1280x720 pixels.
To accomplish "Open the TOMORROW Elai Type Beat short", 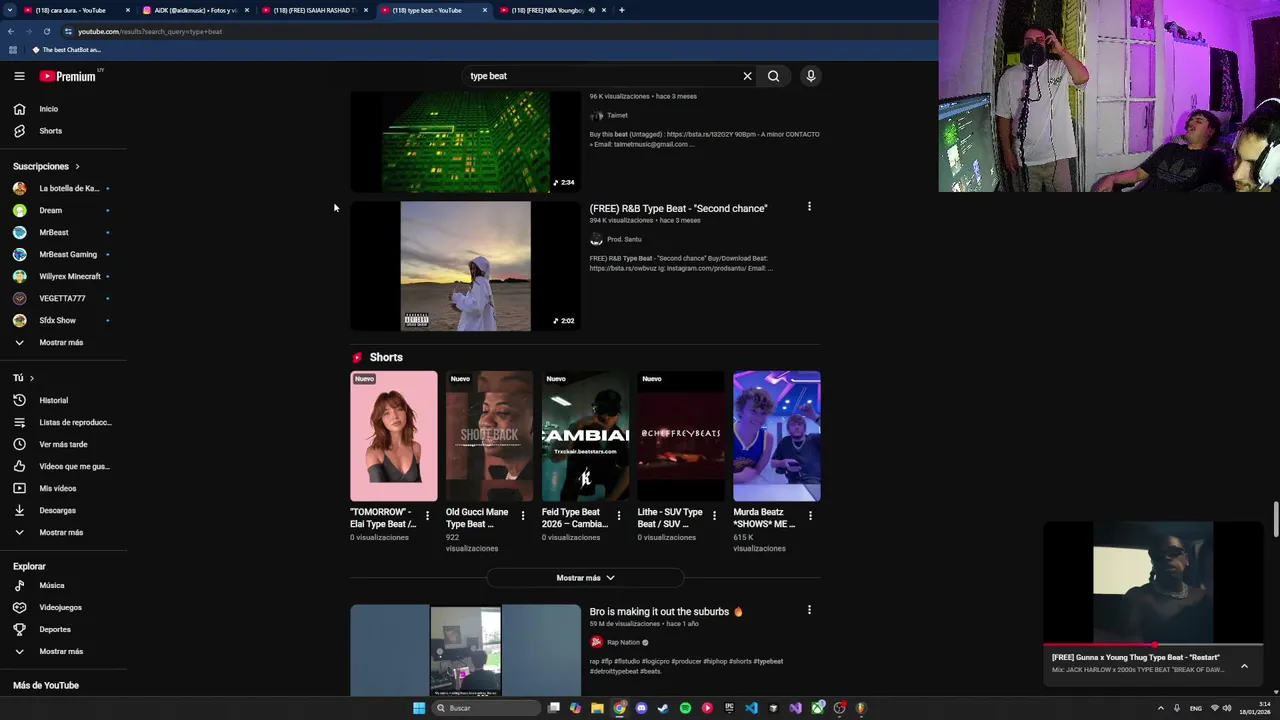I will tap(393, 436).
